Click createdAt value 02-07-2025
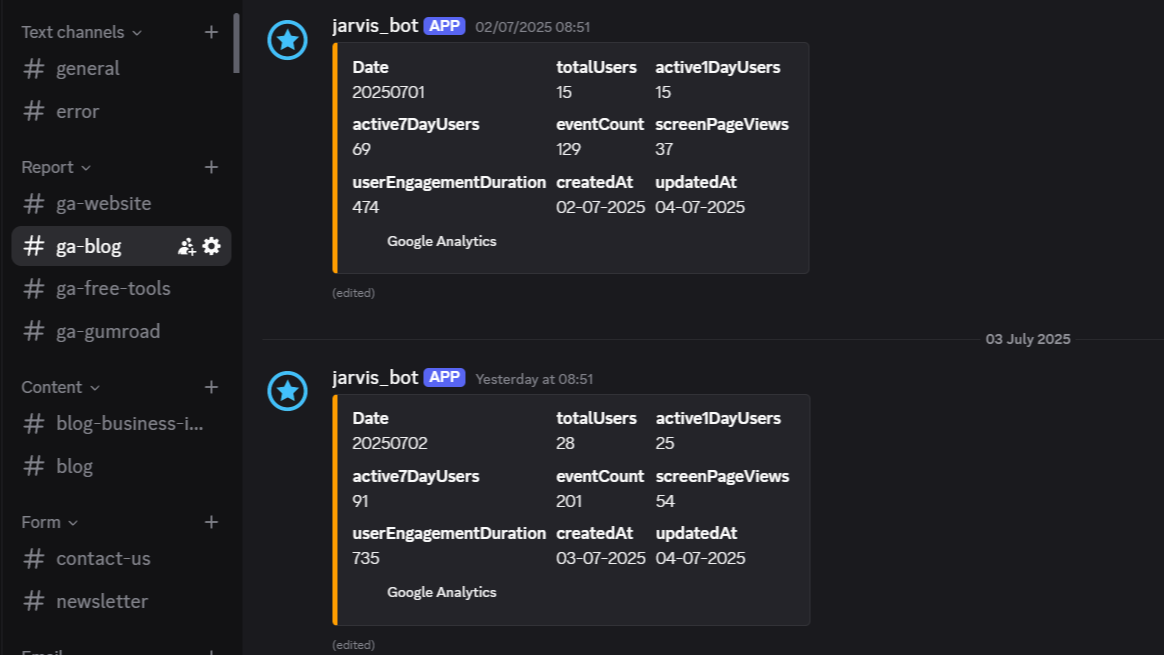 (601, 208)
